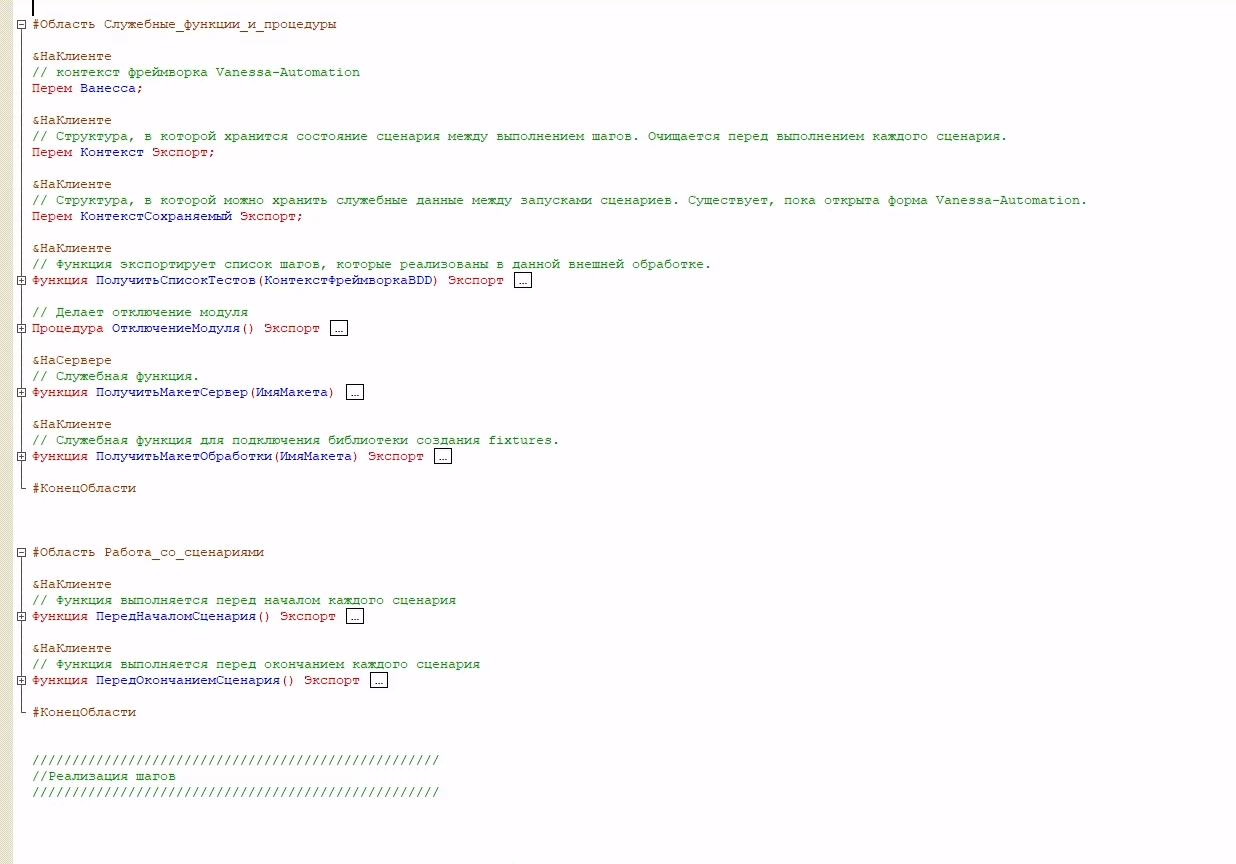Collapse the Работа_со_сценариями region
The width and height of the screenshot is (1236, 864).
click(21, 553)
